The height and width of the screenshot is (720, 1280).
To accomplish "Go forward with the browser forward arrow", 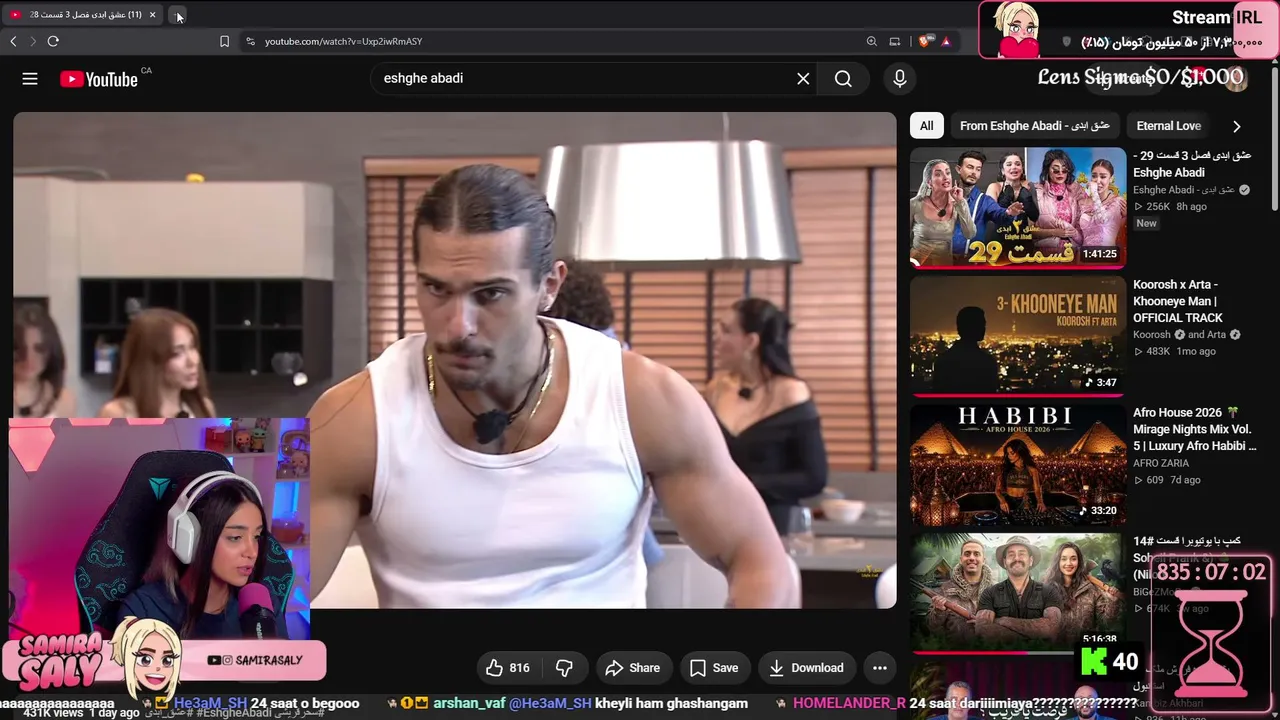I will (32, 41).
